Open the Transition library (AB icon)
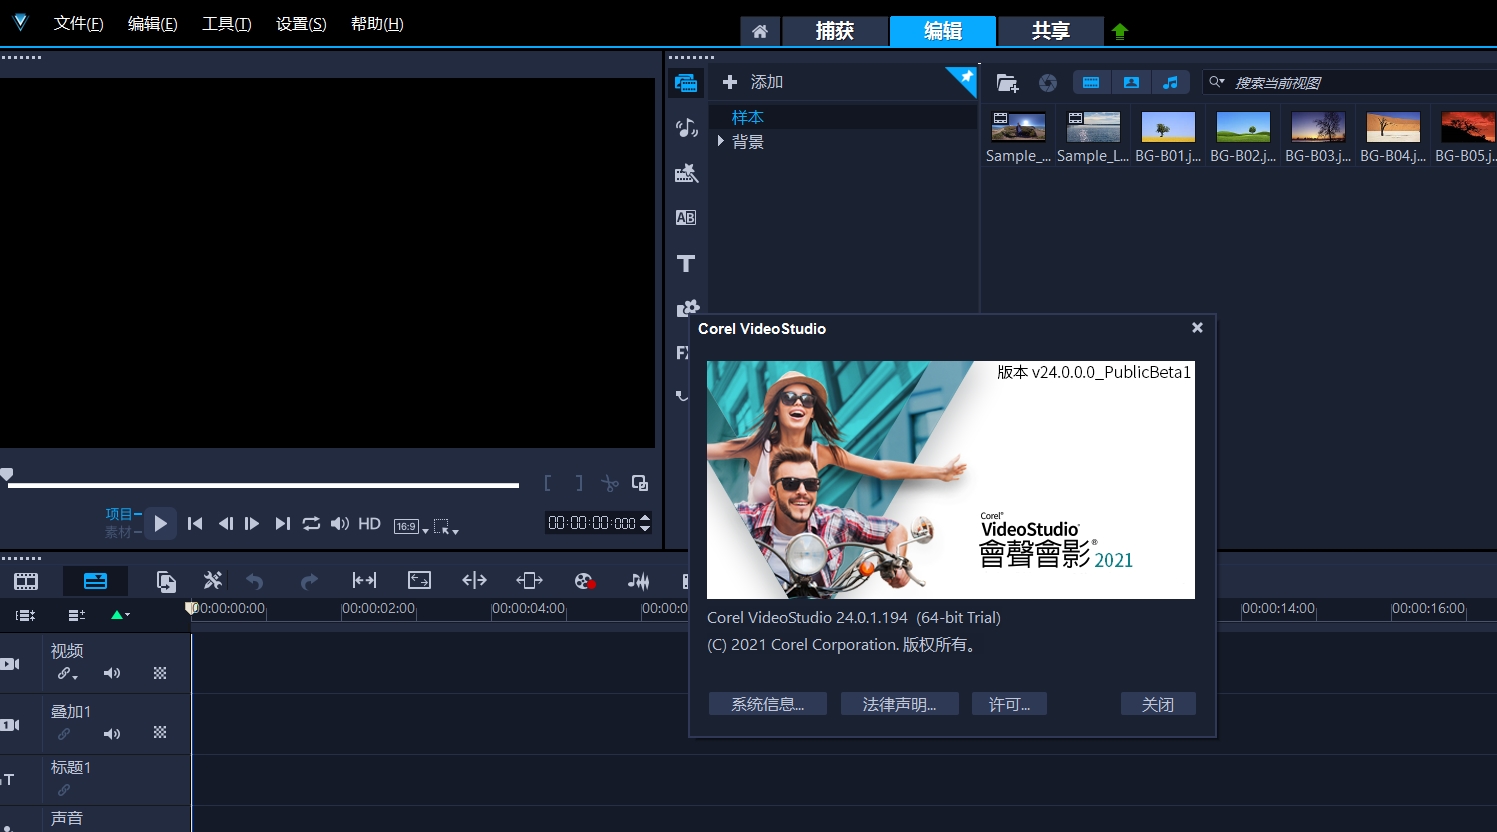Screen dimensions: 1497x832 (686, 218)
